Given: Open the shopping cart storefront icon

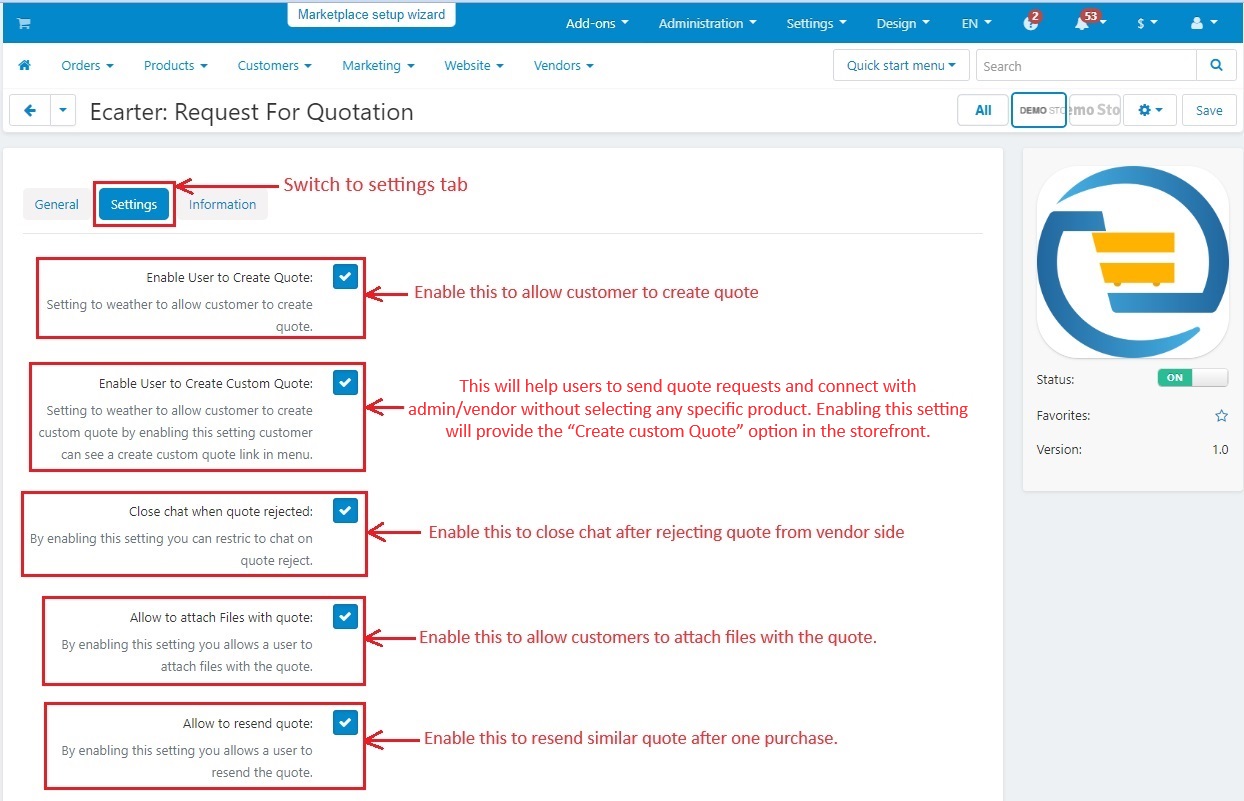Looking at the screenshot, I should pyautogui.click(x=24, y=23).
